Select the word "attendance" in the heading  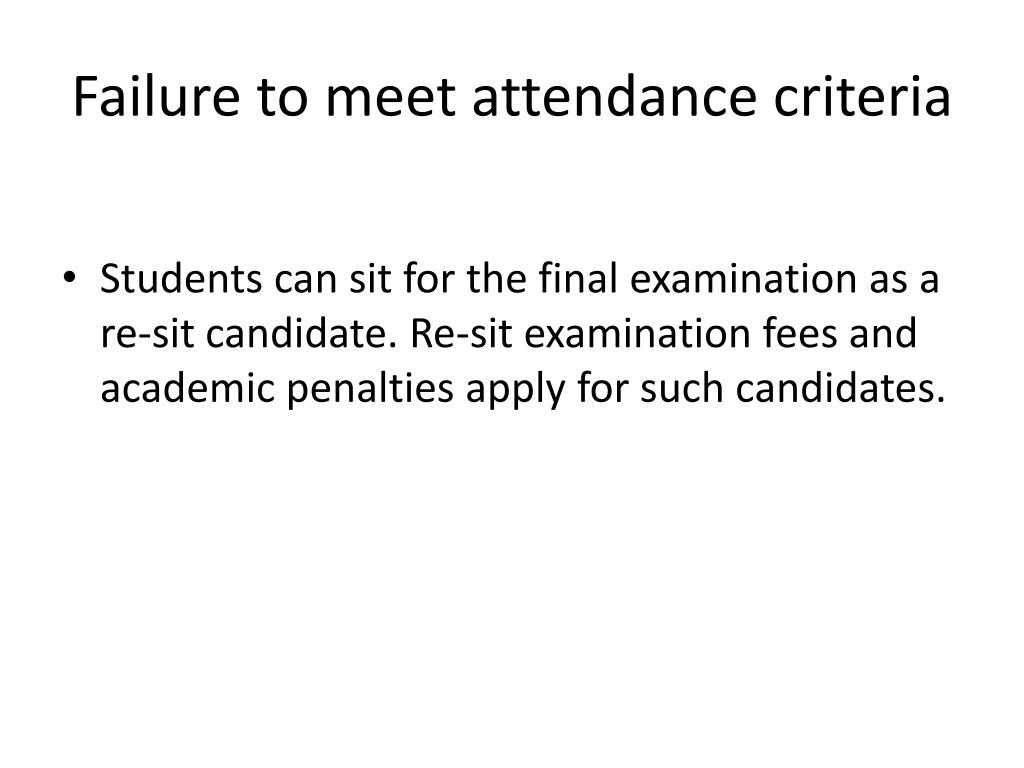tap(614, 97)
